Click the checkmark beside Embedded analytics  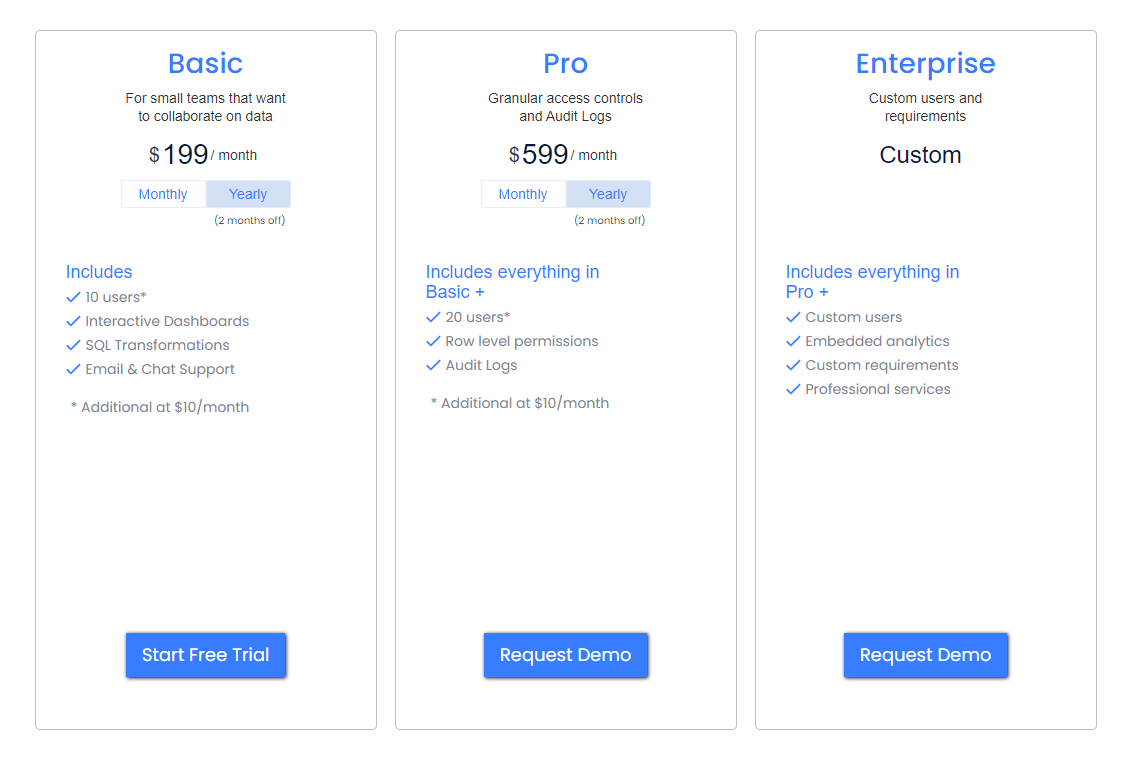[x=793, y=341]
